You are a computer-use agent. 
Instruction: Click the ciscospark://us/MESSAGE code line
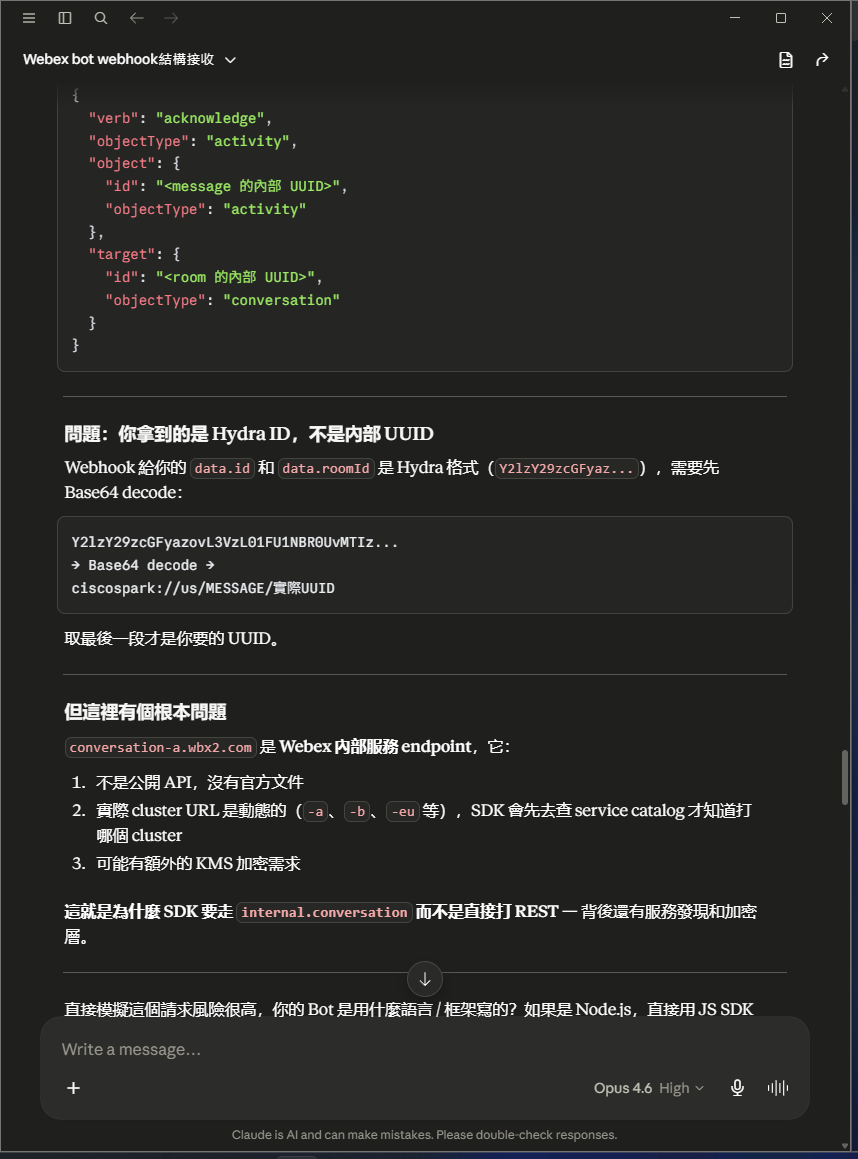[x=203, y=588]
